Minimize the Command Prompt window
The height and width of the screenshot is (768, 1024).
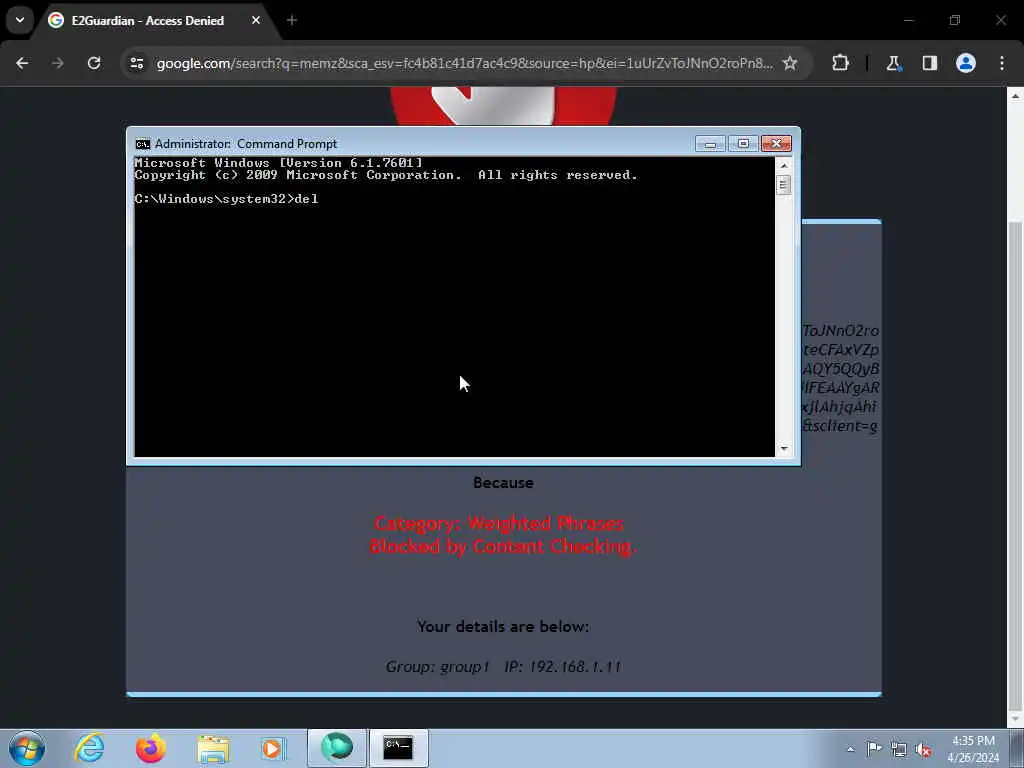(x=711, y=144)
